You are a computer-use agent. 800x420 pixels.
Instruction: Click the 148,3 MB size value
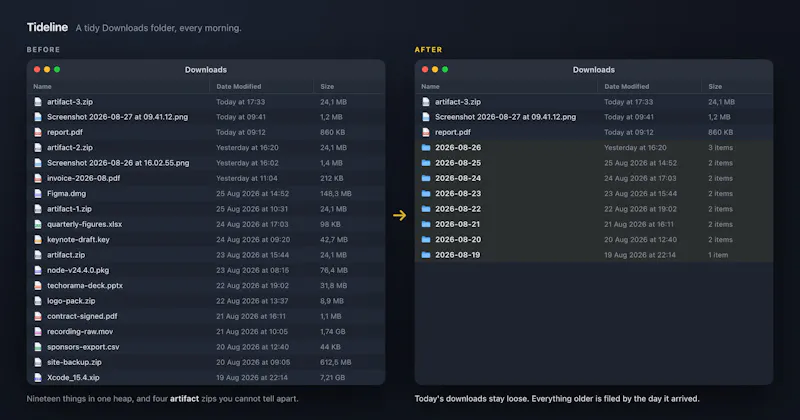click(336, 193)
